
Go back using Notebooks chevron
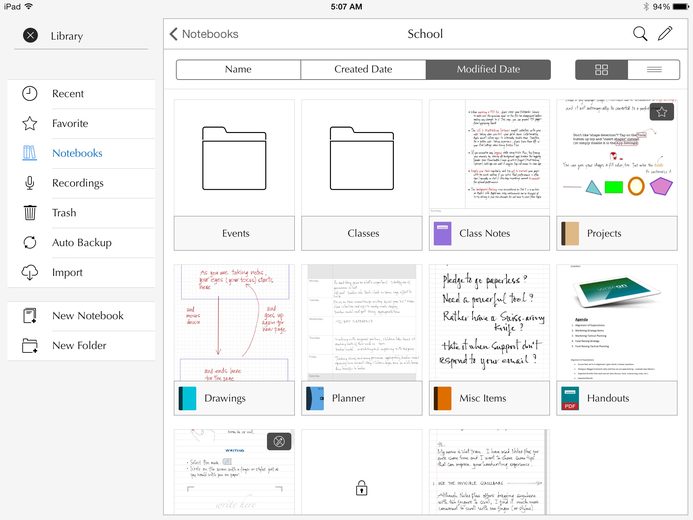coord(174,34)
